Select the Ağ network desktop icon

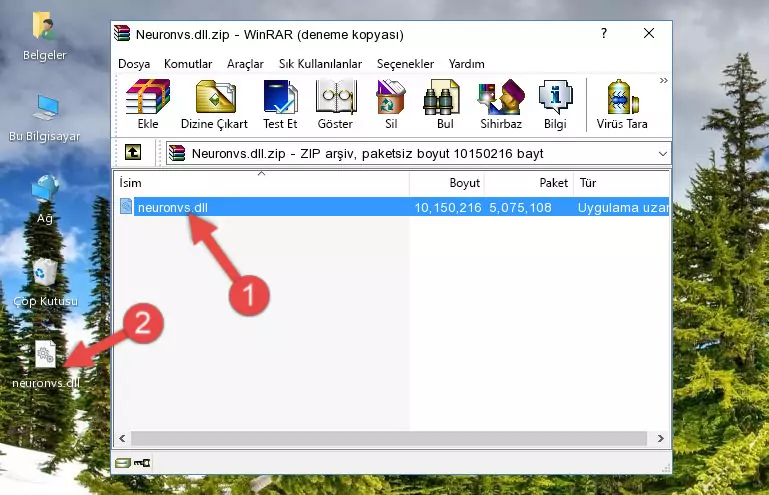pos(45,199)
